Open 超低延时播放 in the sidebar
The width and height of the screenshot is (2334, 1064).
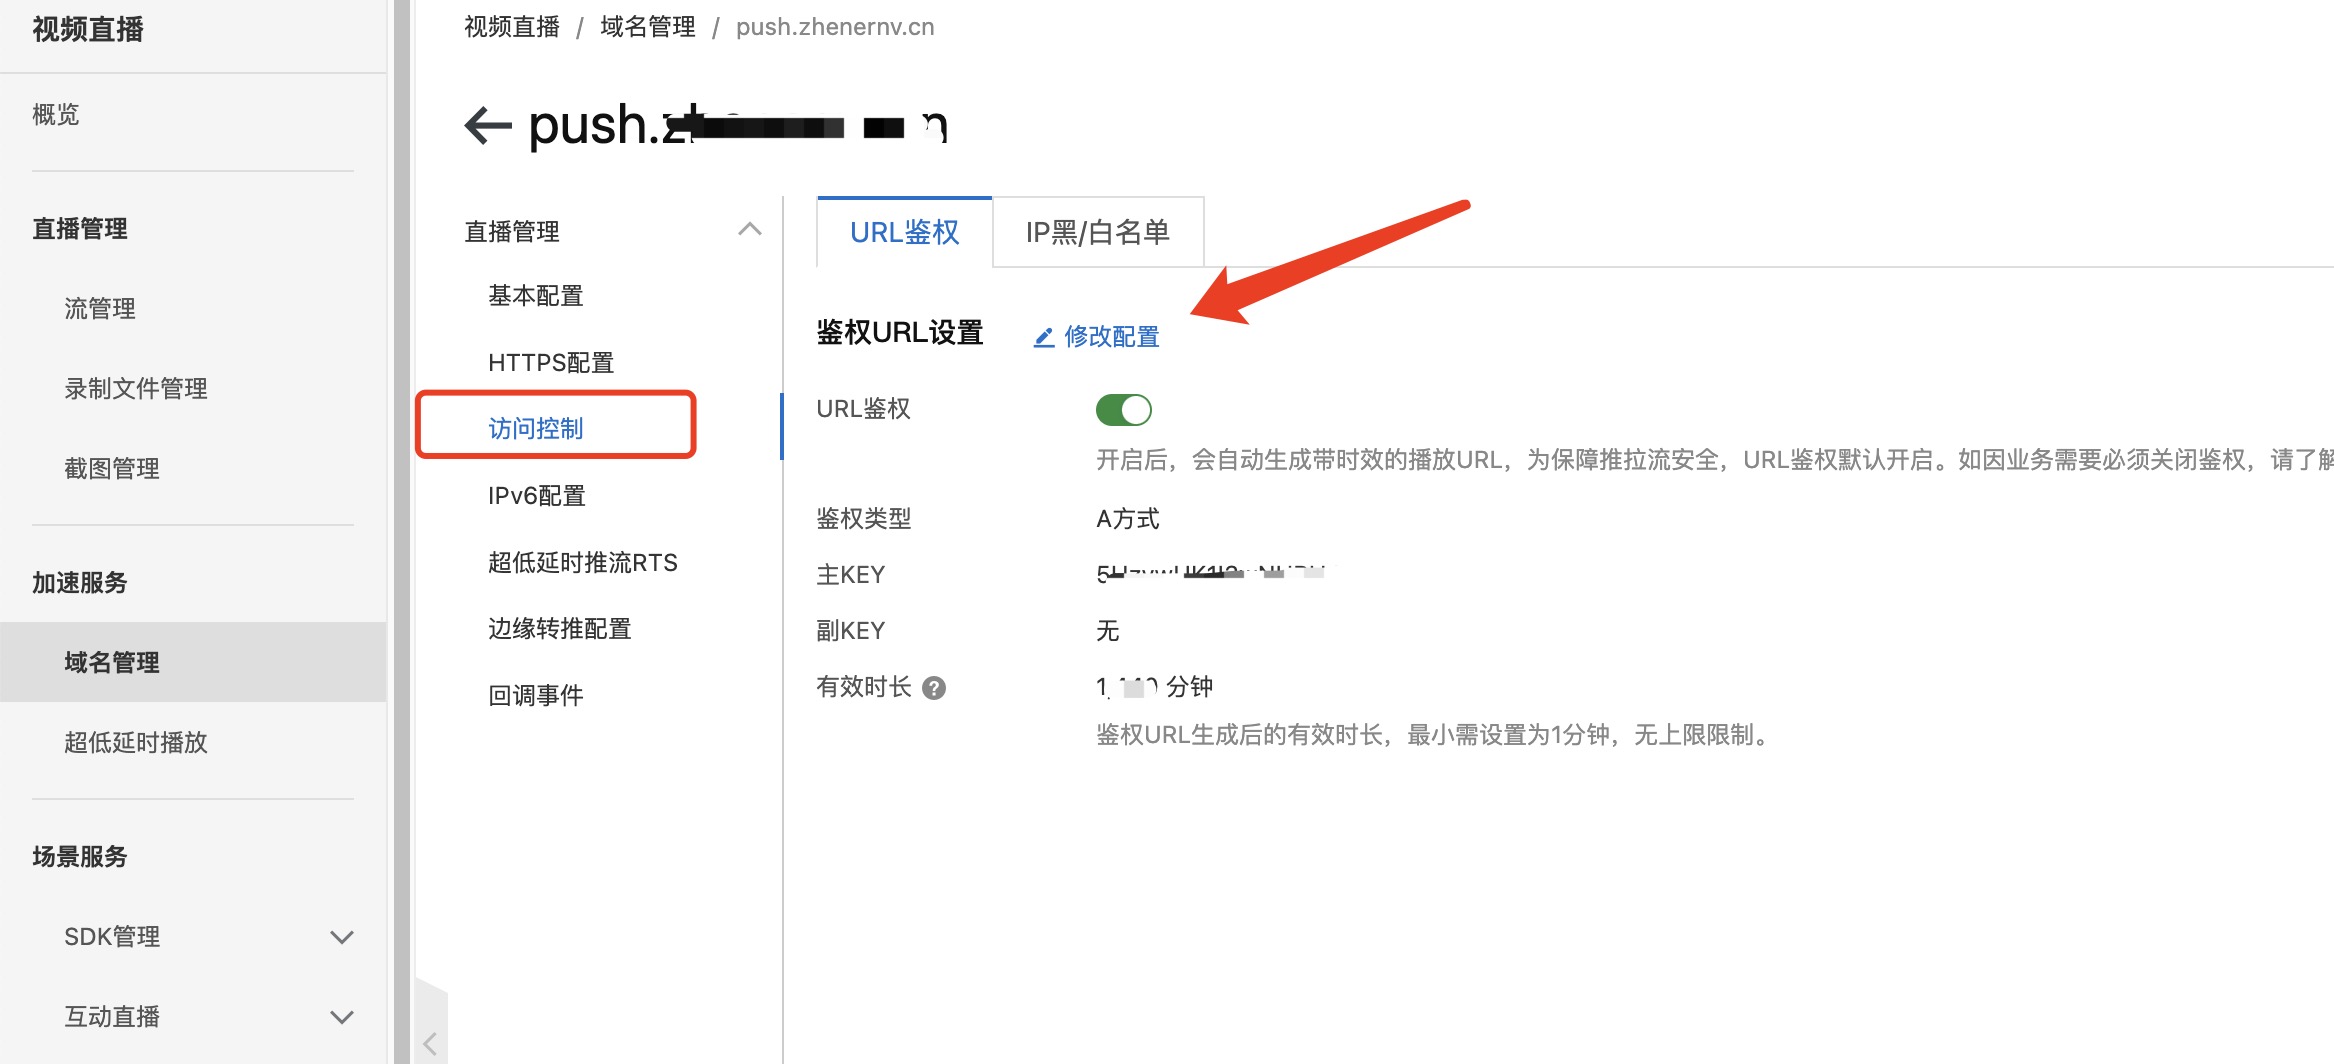coord(136,743)
